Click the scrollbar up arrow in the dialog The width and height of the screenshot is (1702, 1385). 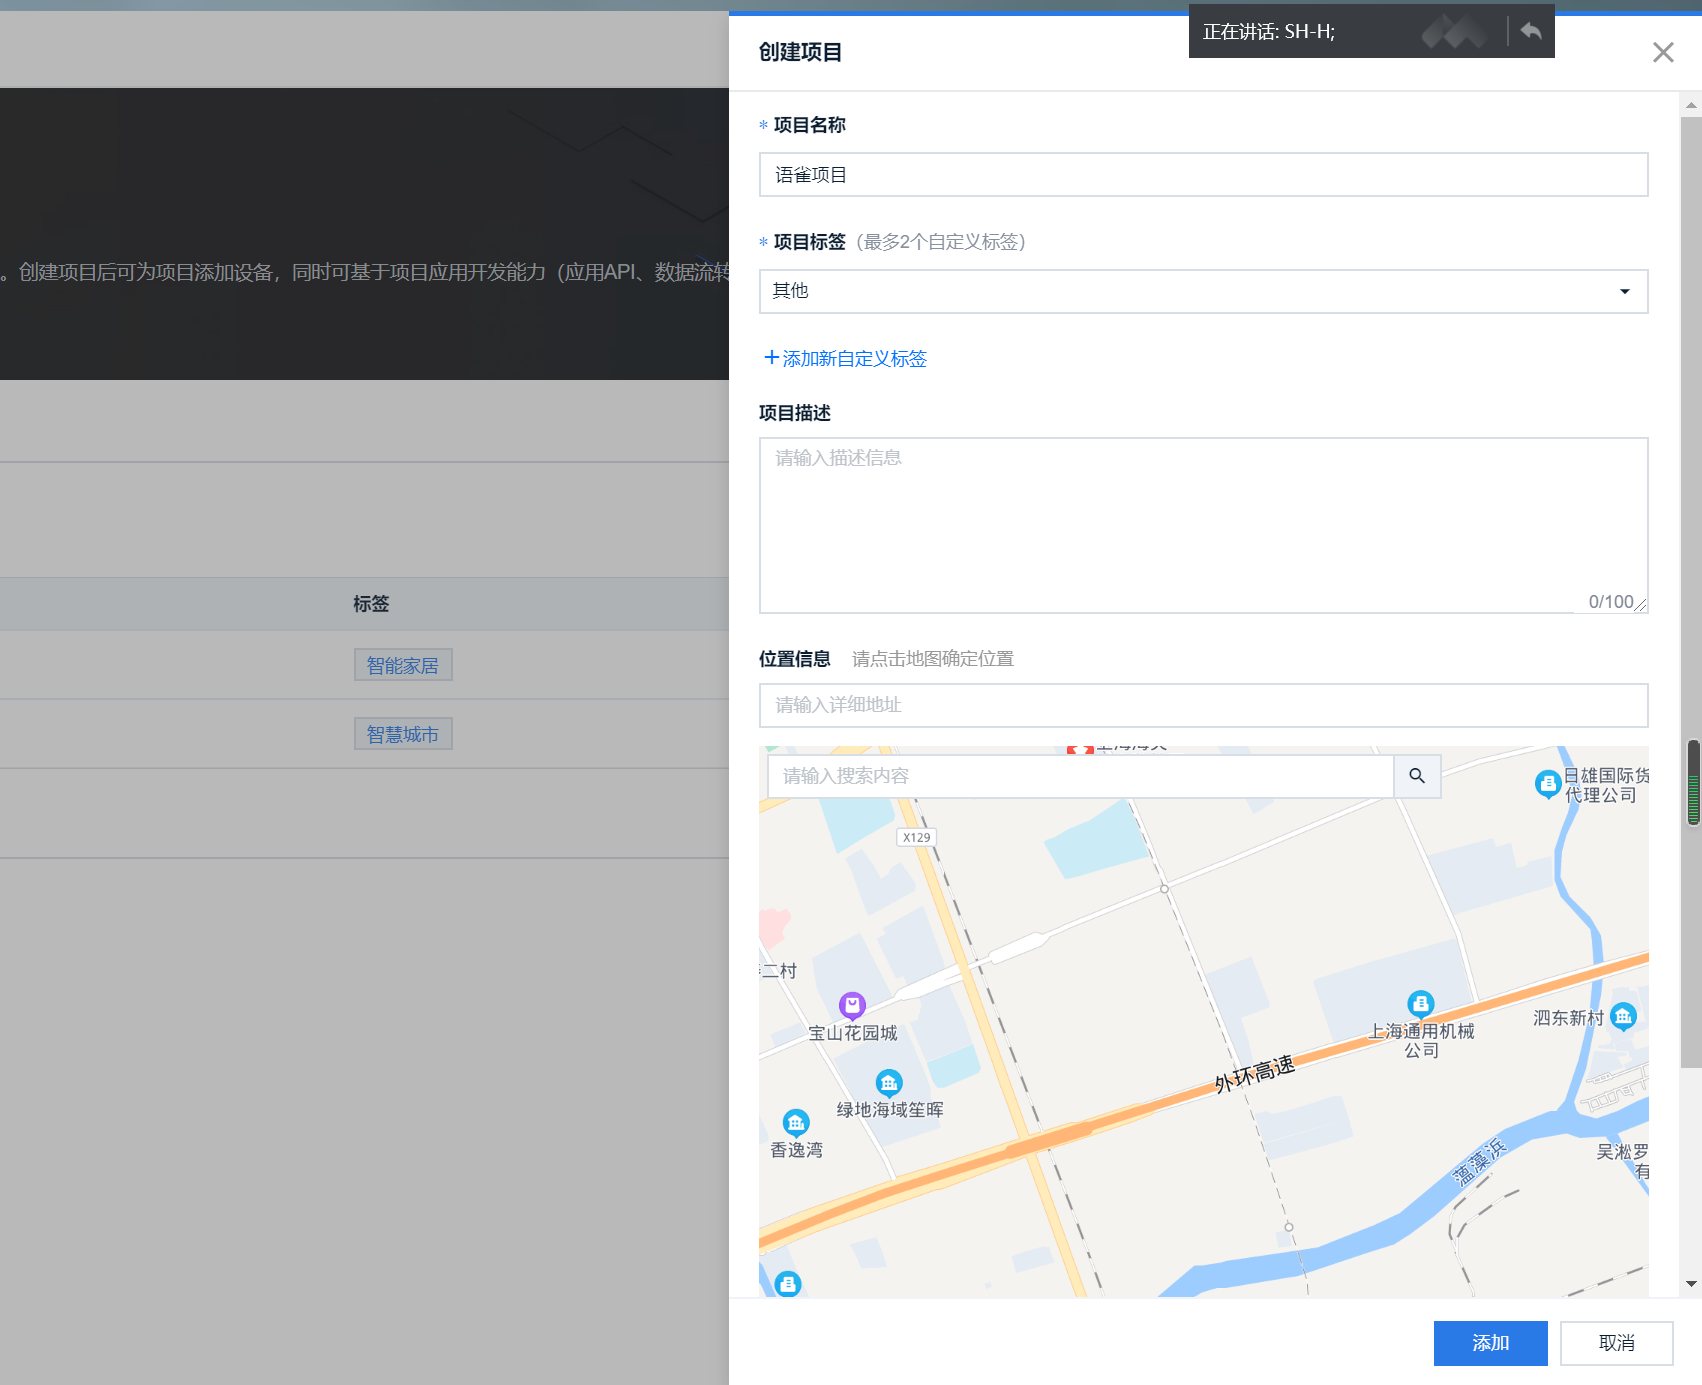(x=1691, y=104)
